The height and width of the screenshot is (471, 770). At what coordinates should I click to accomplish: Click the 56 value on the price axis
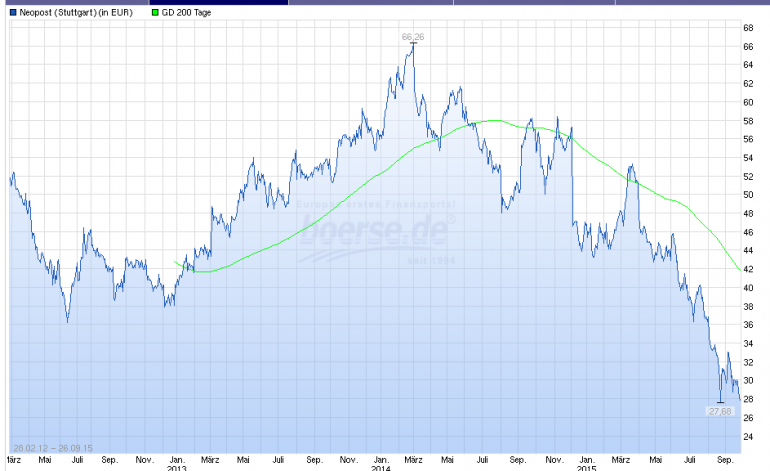pos(748,139)
